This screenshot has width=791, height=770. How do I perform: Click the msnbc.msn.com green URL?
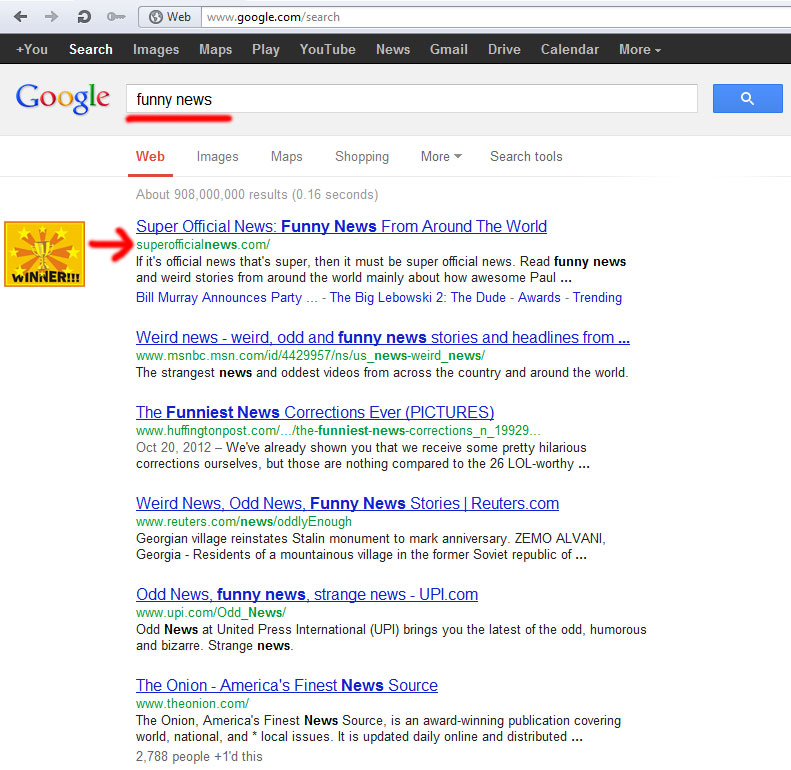[x=310, y=356]
